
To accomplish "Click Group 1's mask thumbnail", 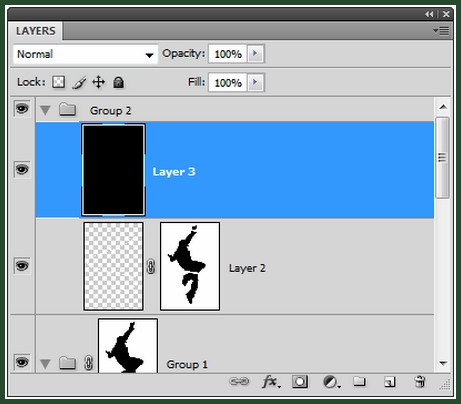I will point(128,346).
